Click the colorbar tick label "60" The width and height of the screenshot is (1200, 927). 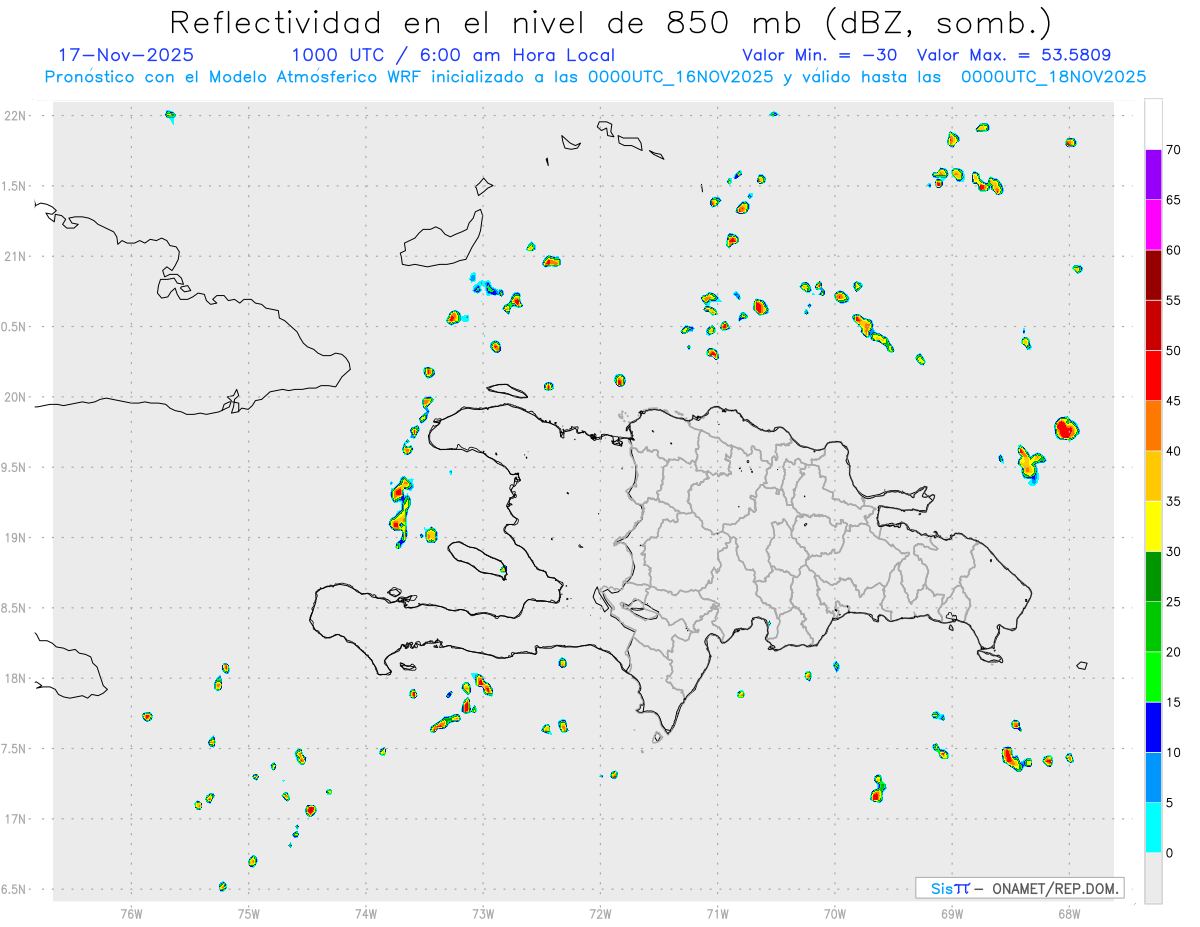(1173, 250)
